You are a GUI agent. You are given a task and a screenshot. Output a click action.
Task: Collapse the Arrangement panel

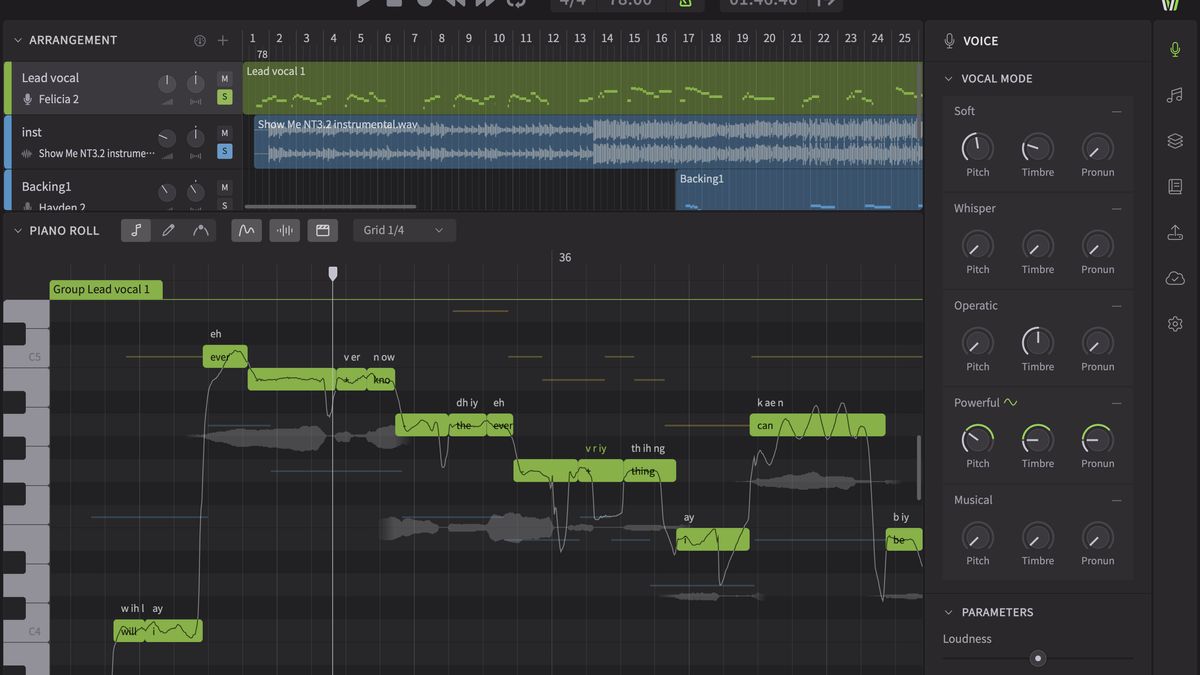18,40
